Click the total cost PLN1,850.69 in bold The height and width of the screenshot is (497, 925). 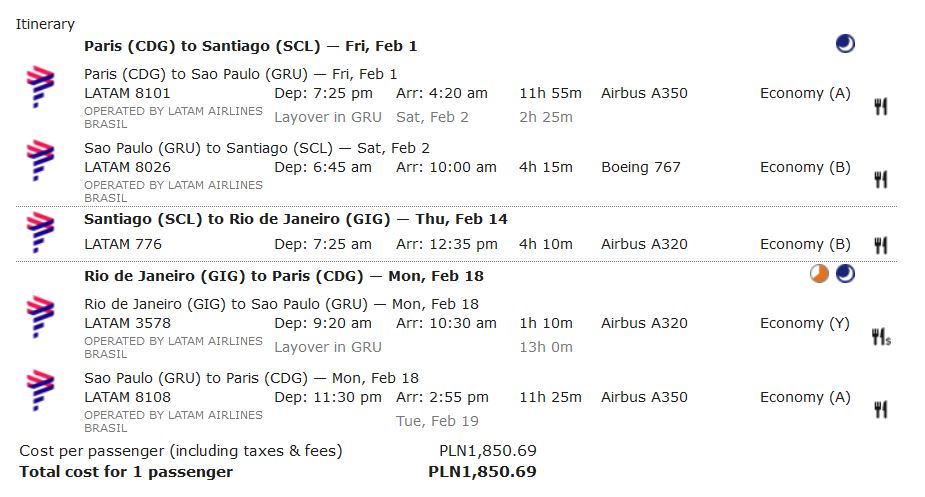click(x=482, y=472)
